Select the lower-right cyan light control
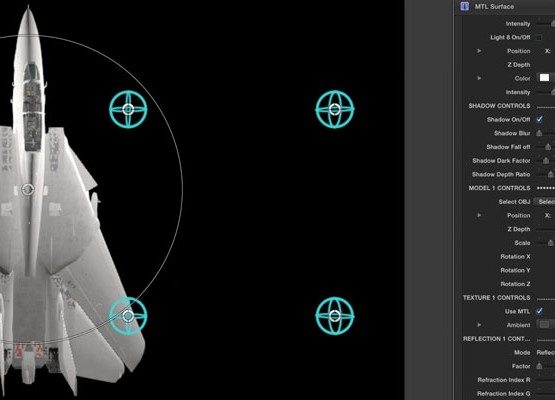This screenshot has height=400, width=555. click(334, 316)
